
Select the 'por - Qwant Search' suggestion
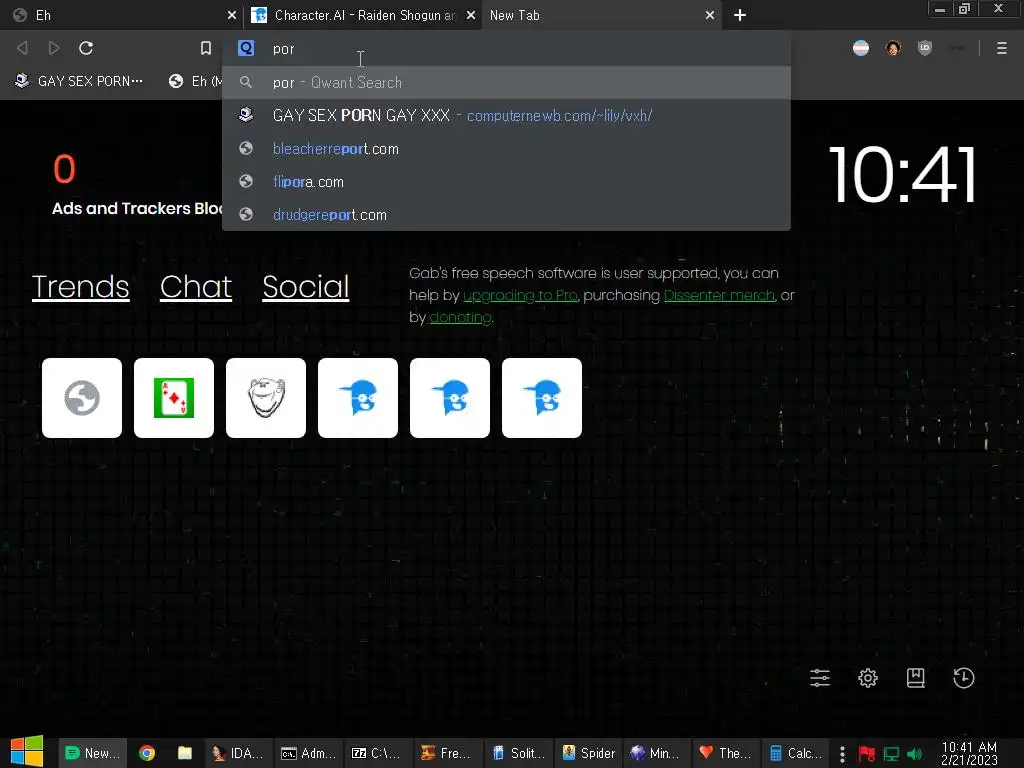point(506,82)
